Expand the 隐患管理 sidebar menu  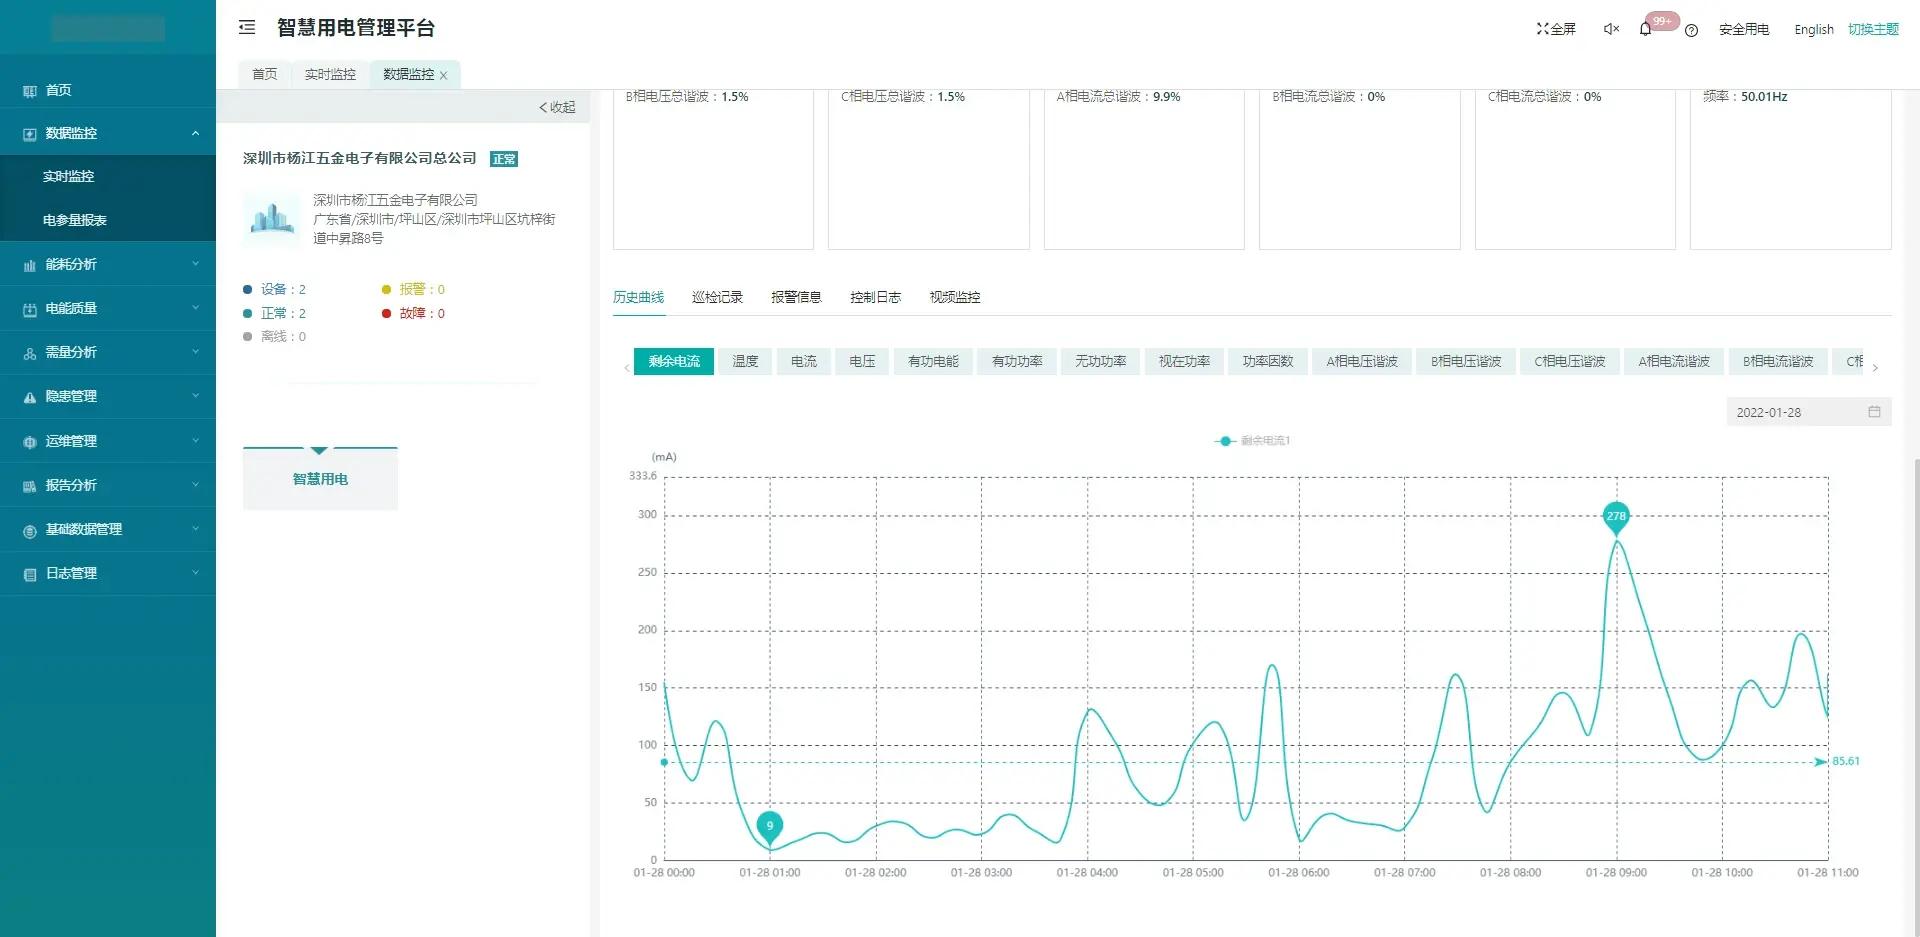(x=108, y=396)
